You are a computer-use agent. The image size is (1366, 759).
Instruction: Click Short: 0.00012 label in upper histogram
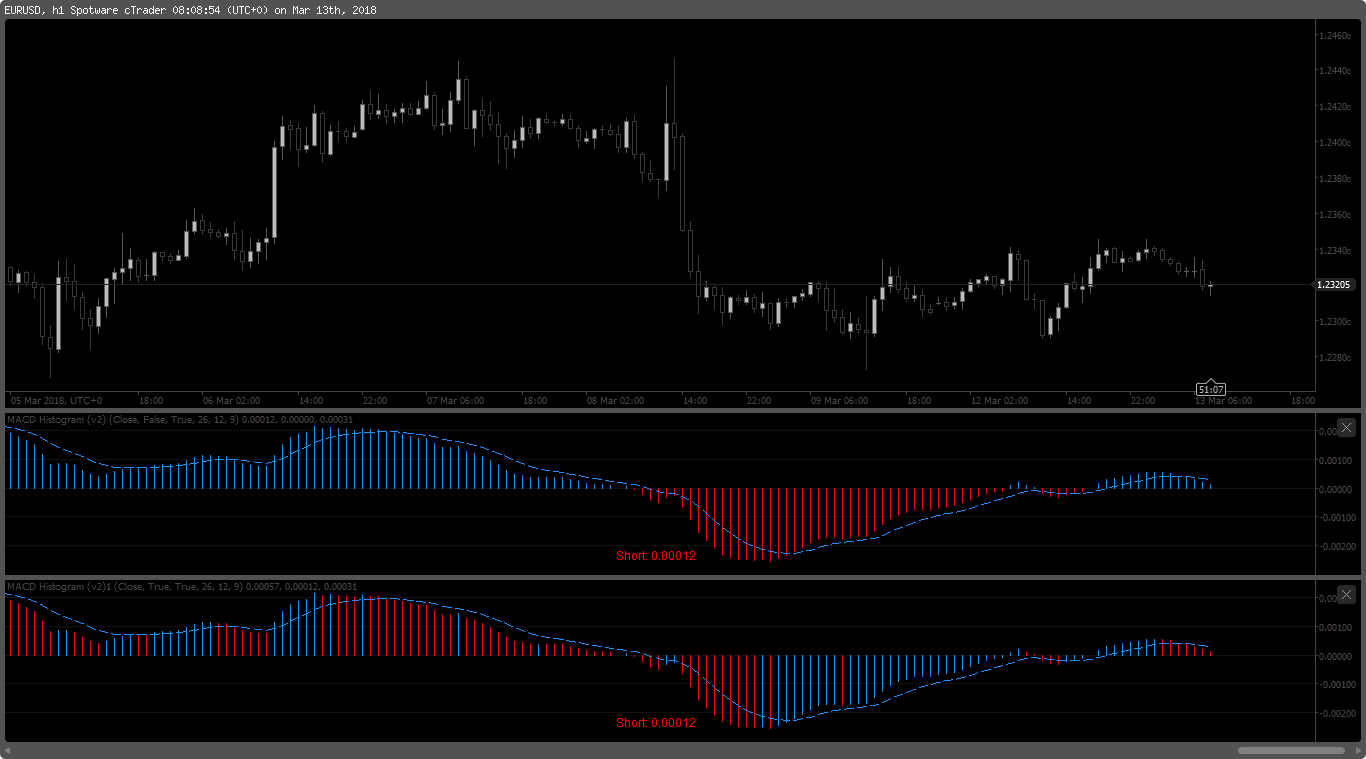point(656,555)
